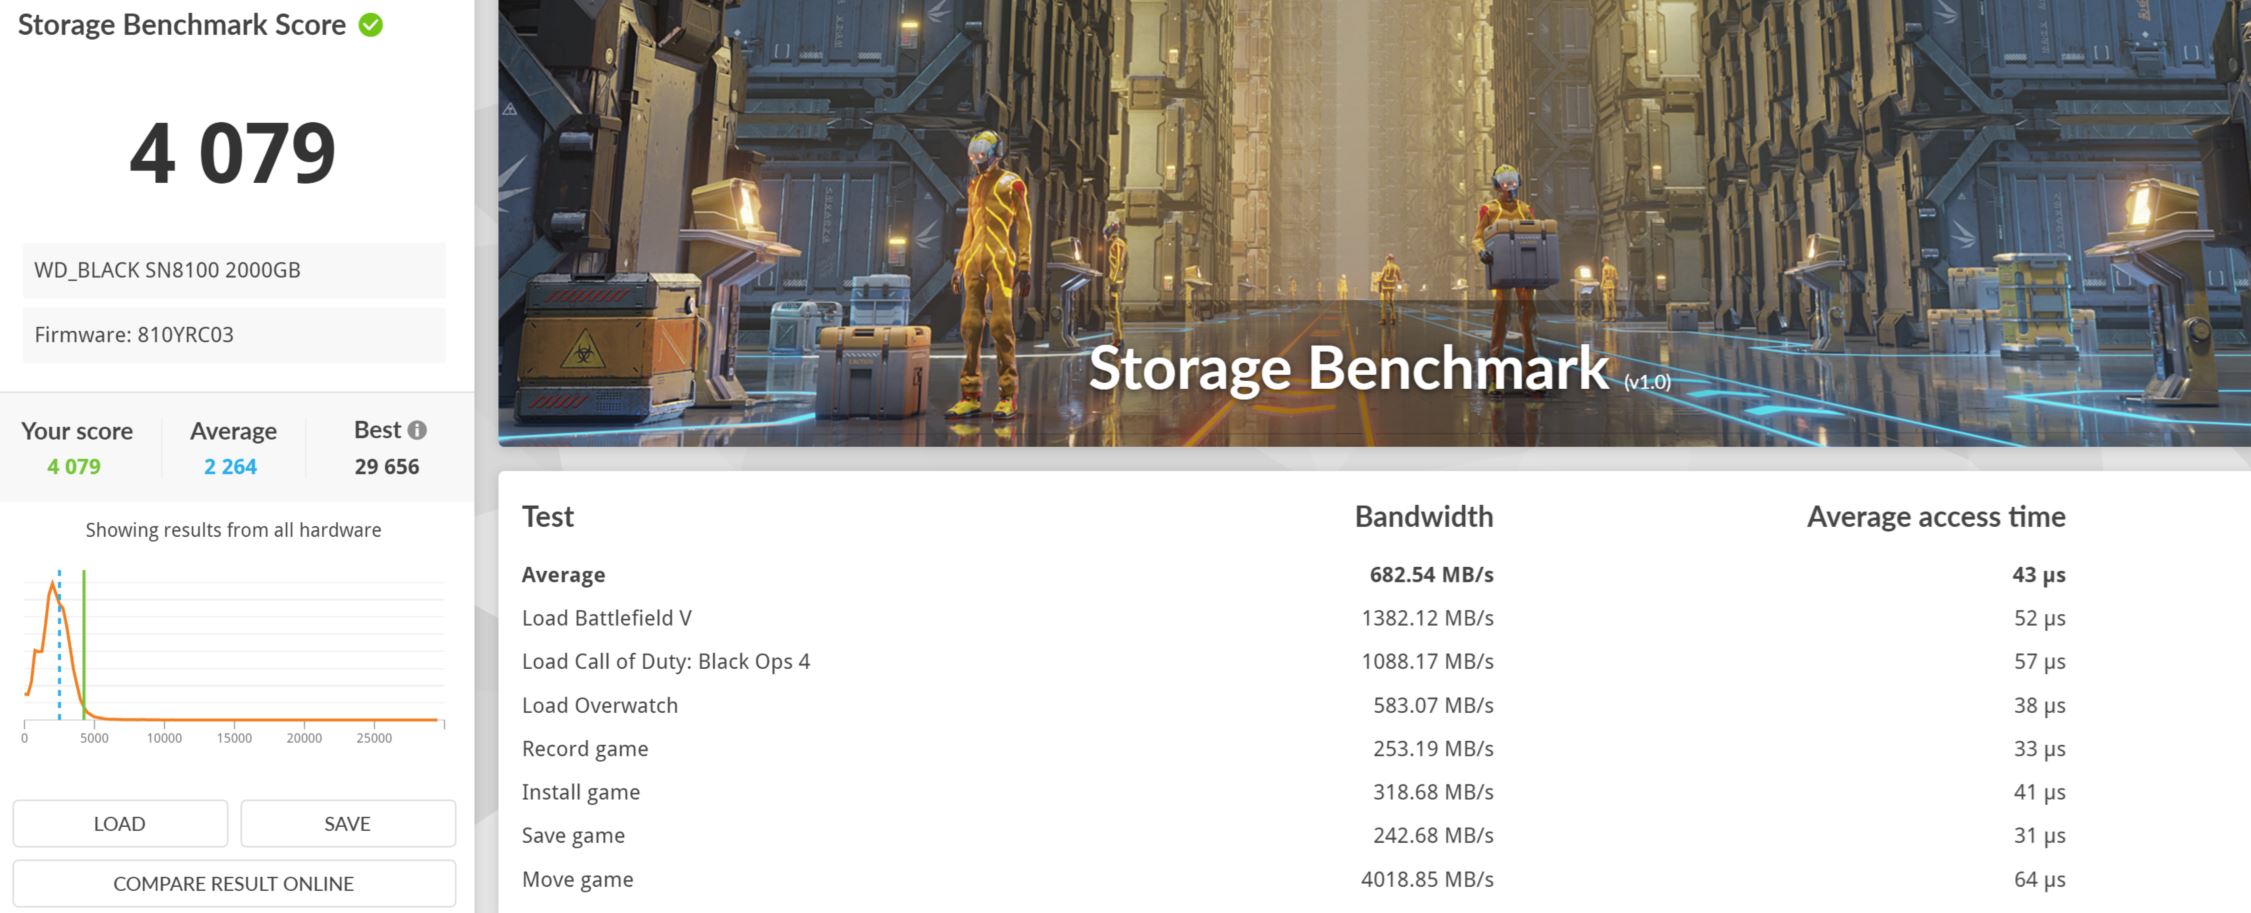Click the Firmware: 810YRC03 field
The image size is (2251, 913).
pos(234,335)
